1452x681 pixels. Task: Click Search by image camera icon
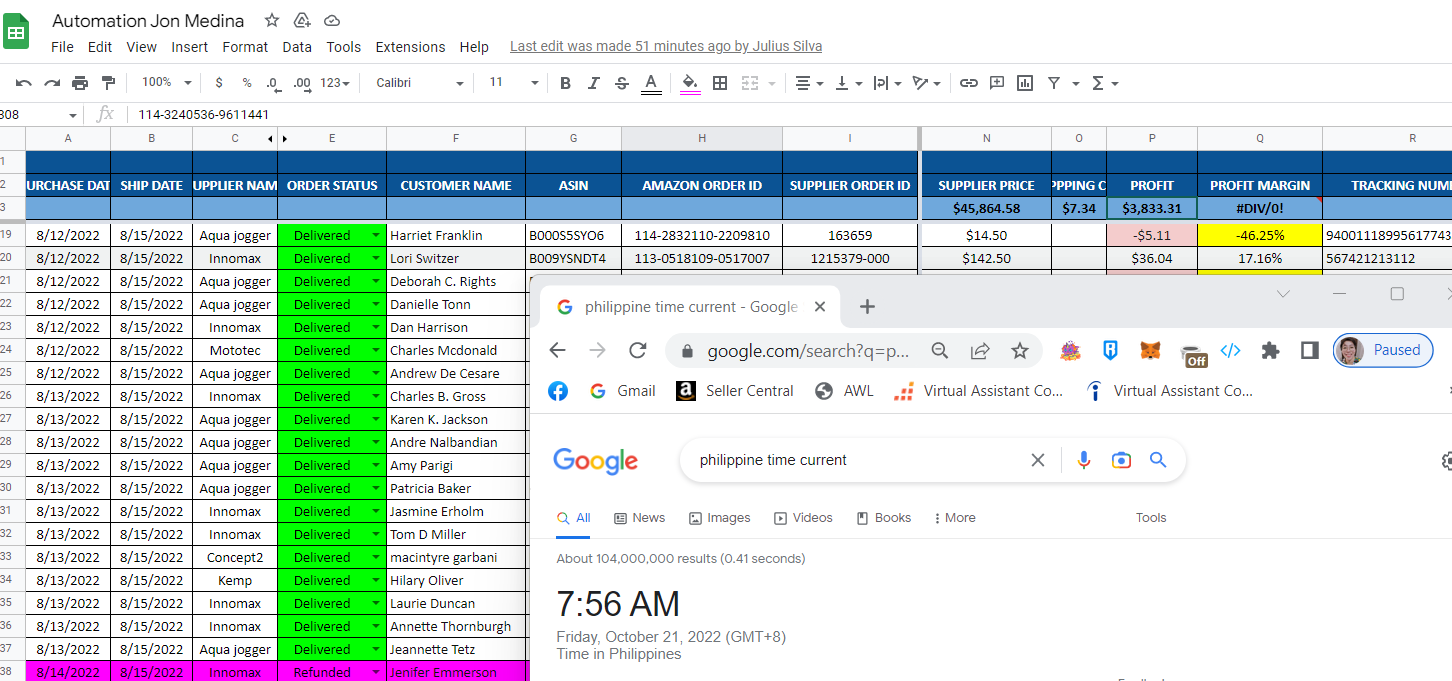1121,460
